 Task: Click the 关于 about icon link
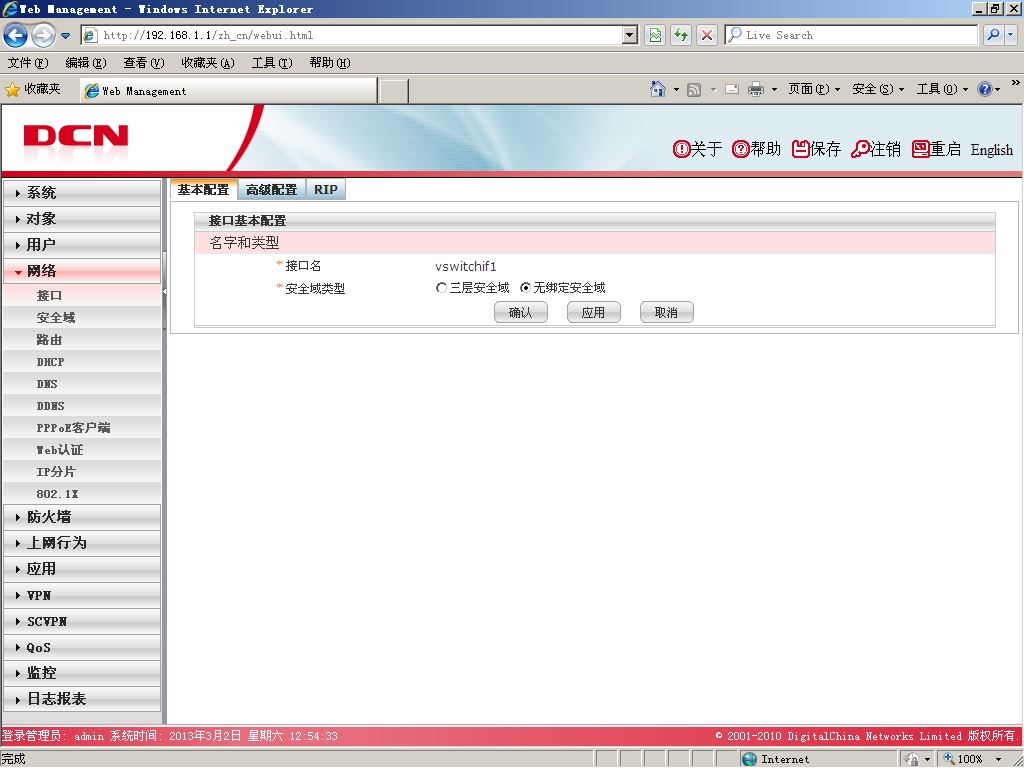pos(697,150)
